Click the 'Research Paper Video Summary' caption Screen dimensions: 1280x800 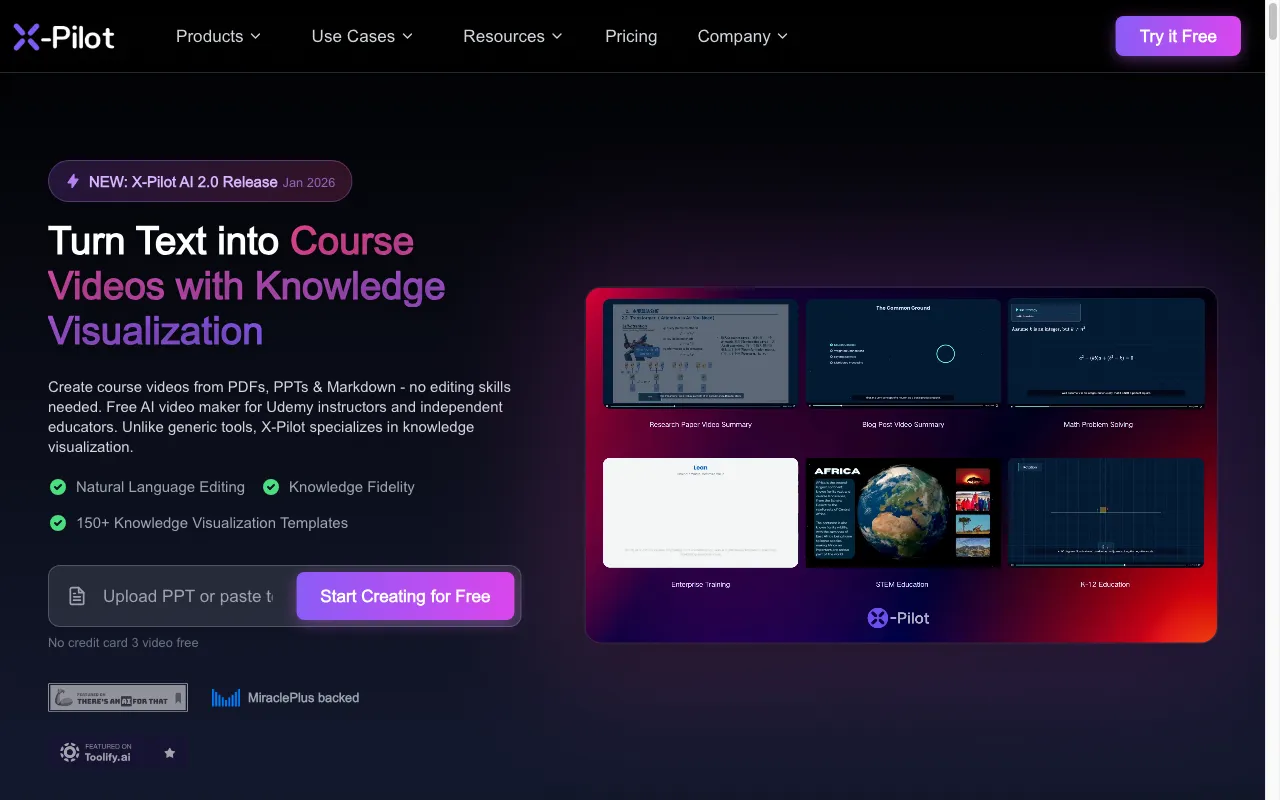(700, 424)
